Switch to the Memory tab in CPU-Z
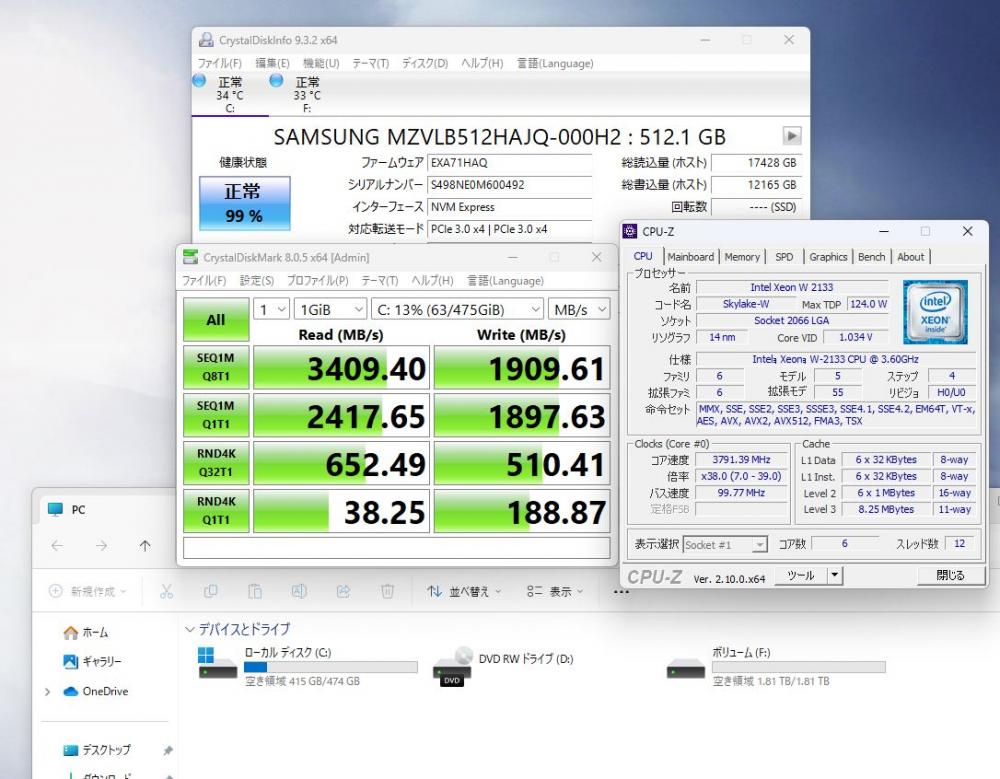Image resolution: width=1000 pixels, height=779 pixels. pos(742,256)
